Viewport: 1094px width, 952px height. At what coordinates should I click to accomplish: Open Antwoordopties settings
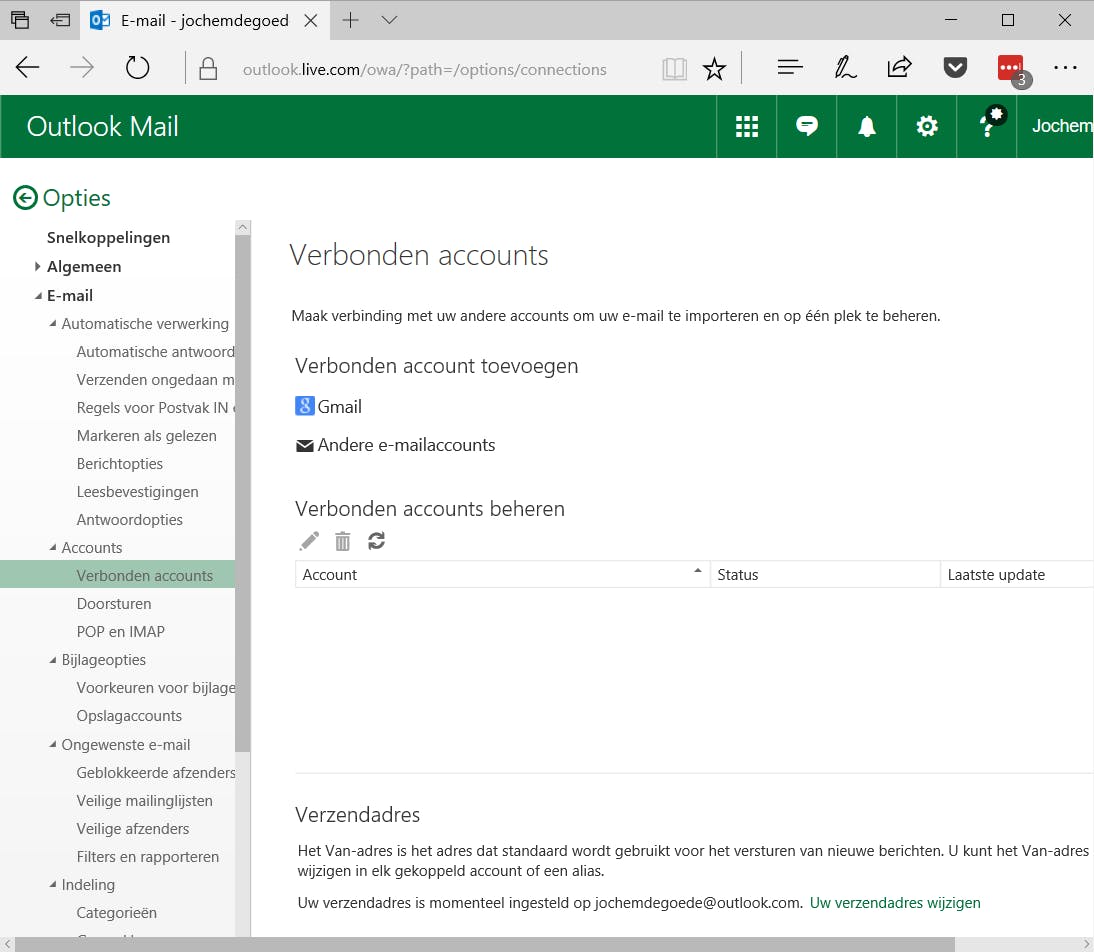(x=129, y=519)
